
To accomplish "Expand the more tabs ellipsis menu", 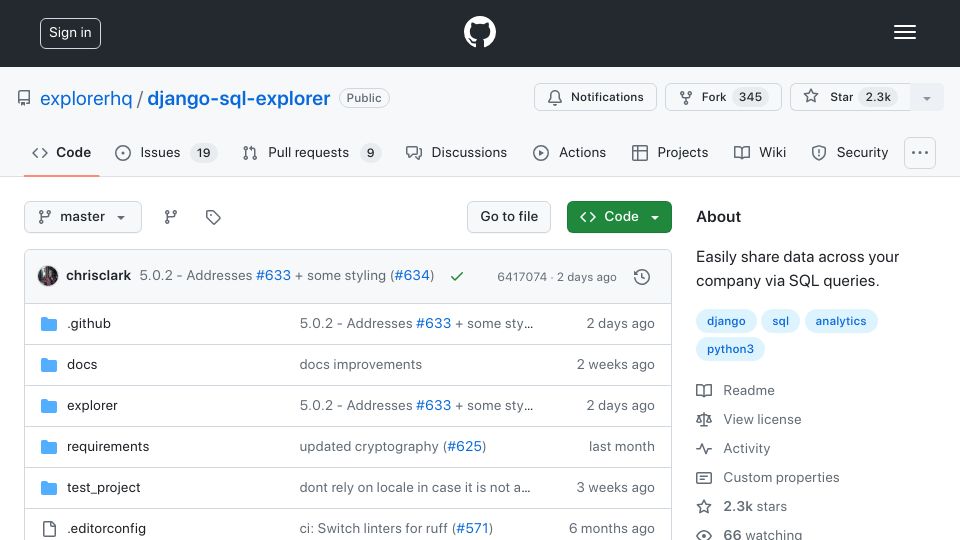I will (x=920, y=152).
